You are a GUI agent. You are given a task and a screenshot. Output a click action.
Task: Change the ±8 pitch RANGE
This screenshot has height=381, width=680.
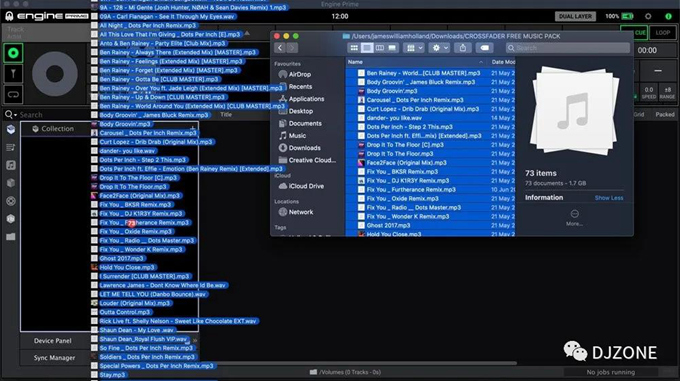pyautogui.click(x=667, y=92)
